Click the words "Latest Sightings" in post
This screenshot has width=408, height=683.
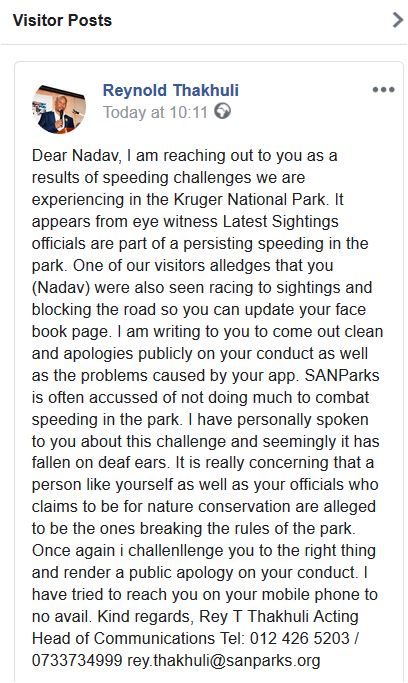coord(281,222)
